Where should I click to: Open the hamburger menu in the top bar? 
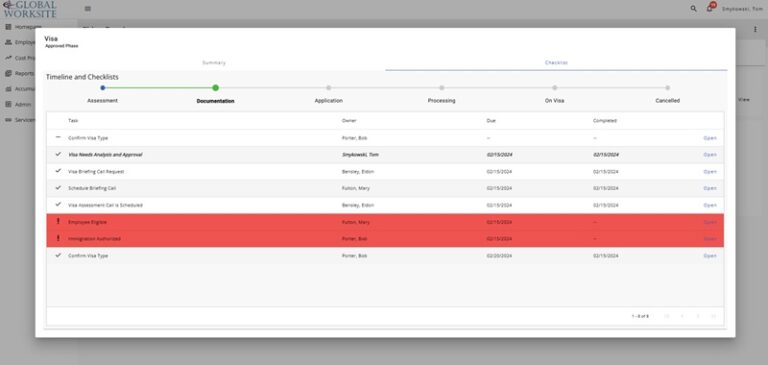[x=88, y=8]
